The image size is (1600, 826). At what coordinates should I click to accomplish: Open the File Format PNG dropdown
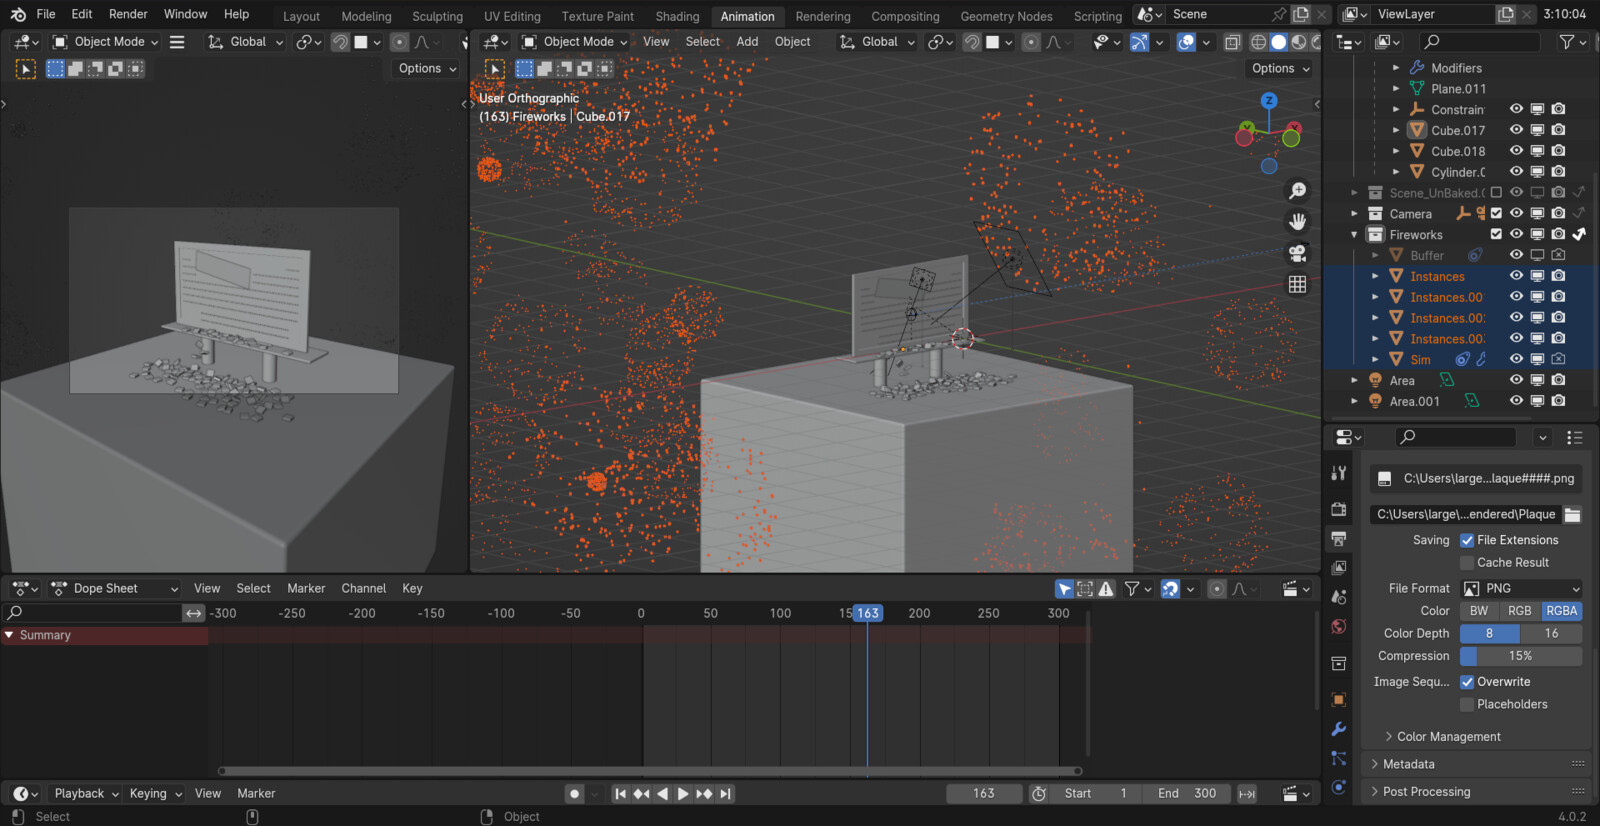(1522, 589)
